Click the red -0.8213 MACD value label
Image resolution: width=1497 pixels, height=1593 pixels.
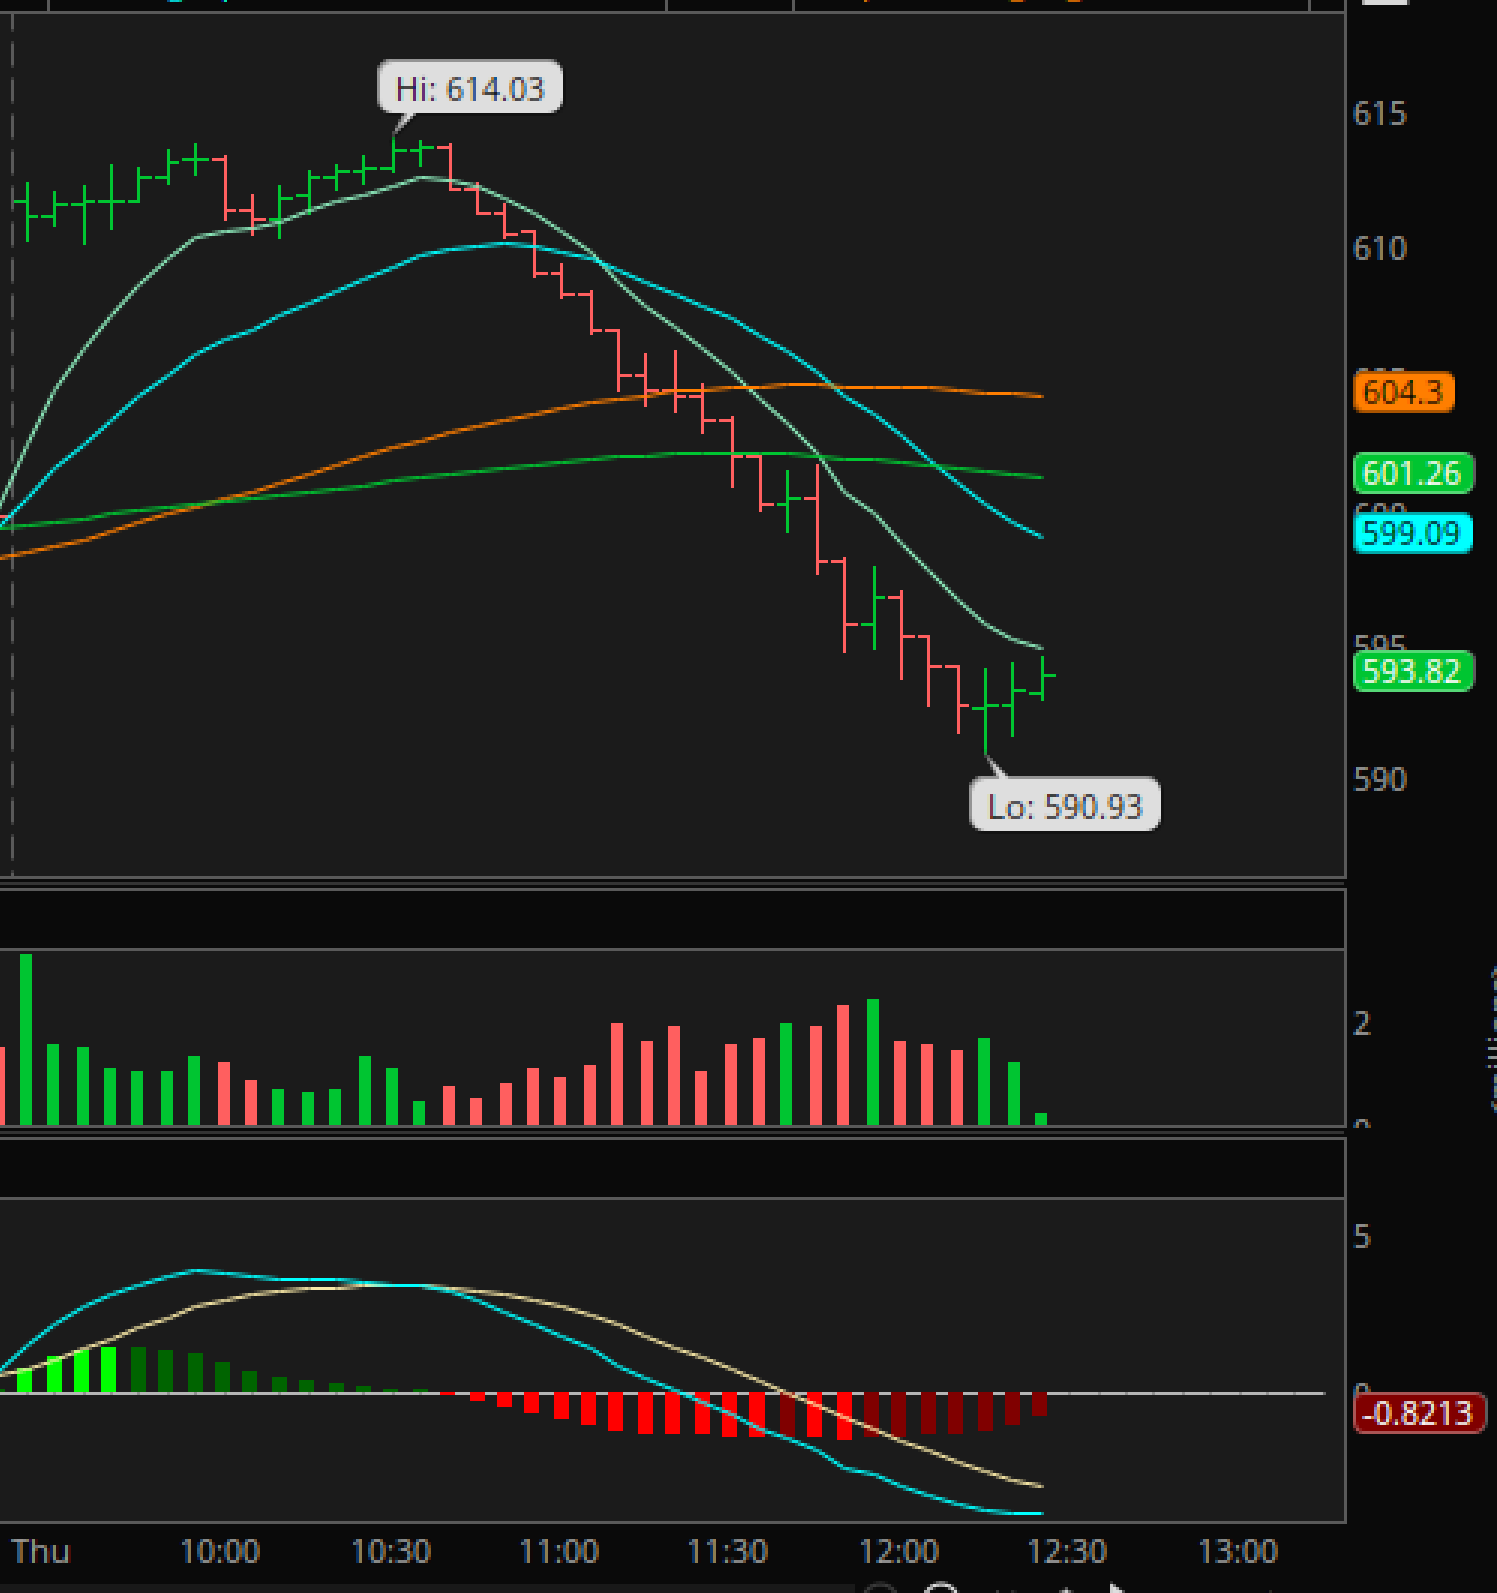pyautogui.click(x=1418, y=1413)
